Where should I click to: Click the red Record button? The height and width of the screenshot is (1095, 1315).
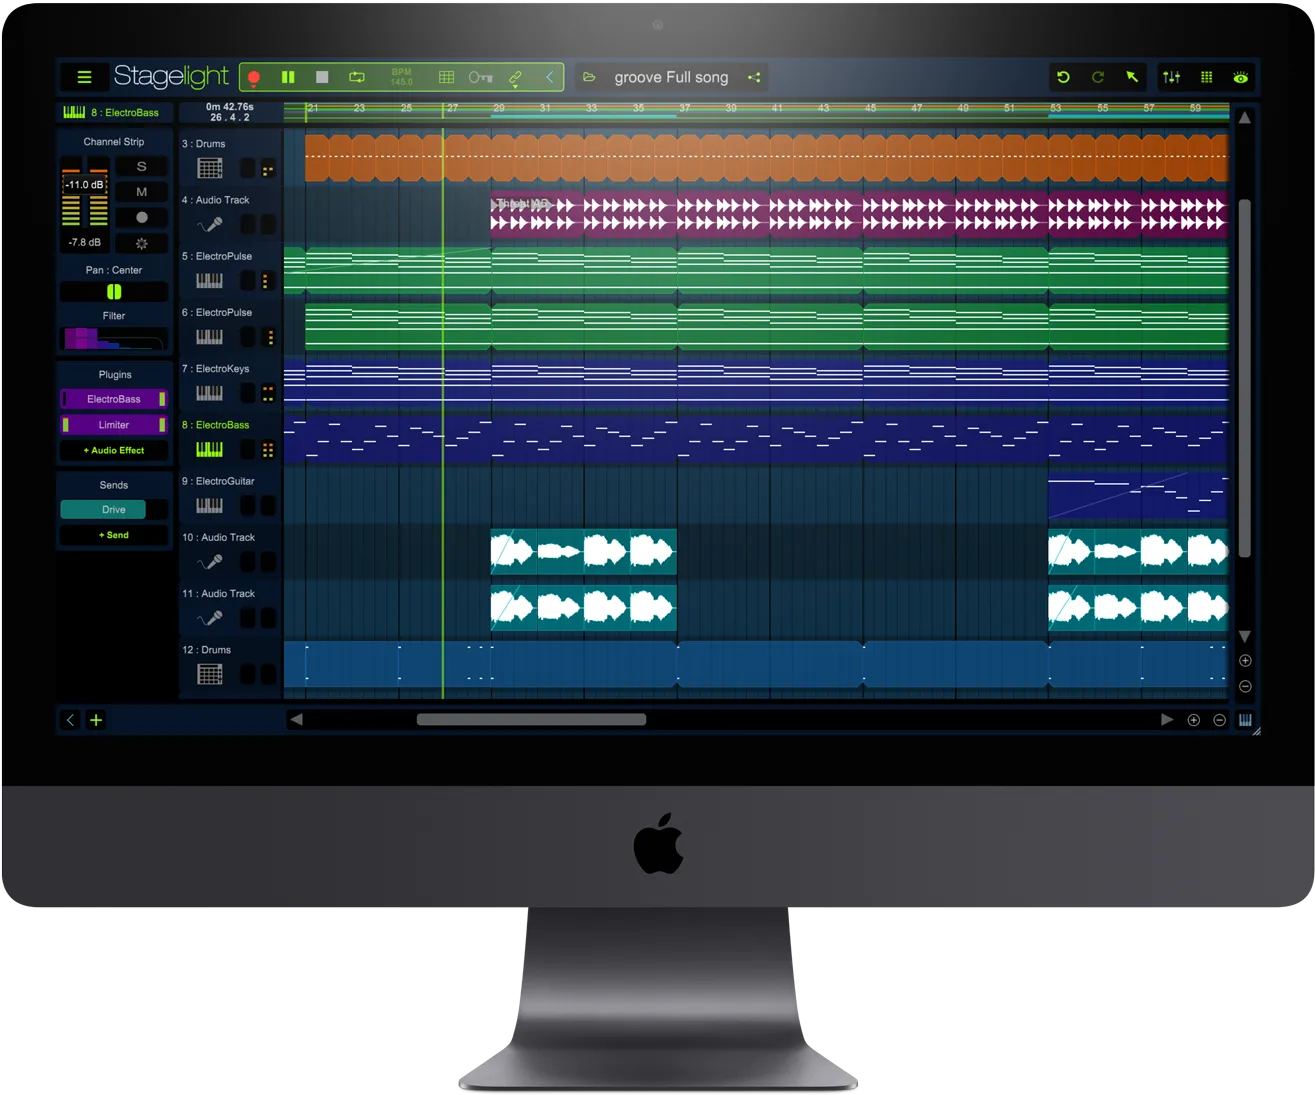(254, 77)
